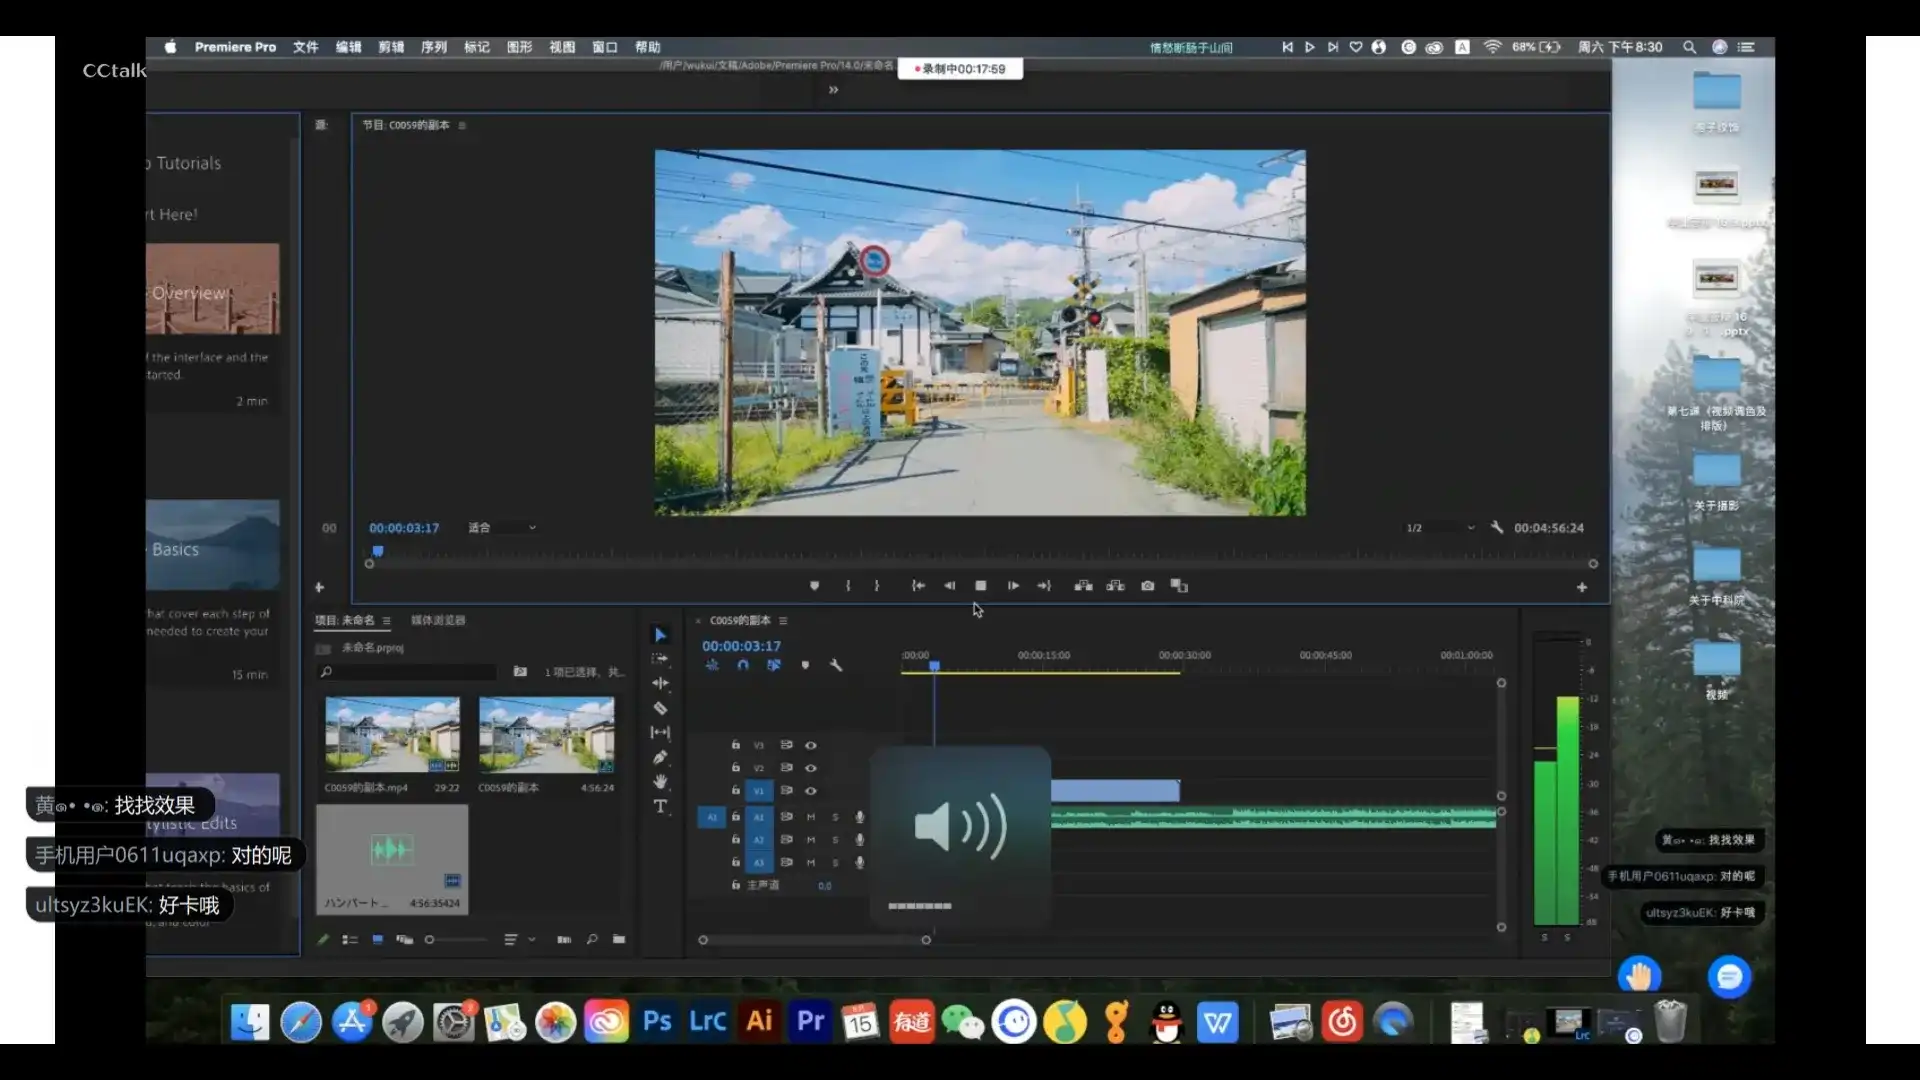Select the Ripple Edit tool
The image size is (1920, 1080).
tap(660, 683)
